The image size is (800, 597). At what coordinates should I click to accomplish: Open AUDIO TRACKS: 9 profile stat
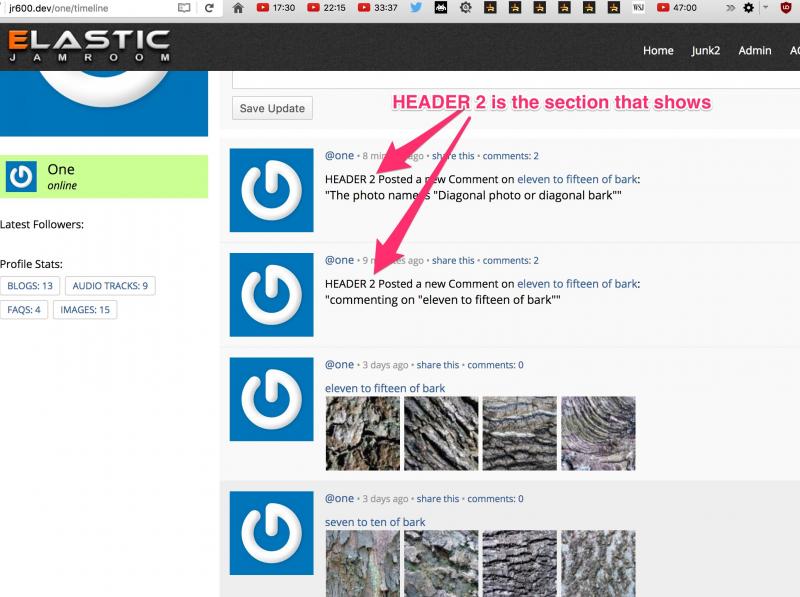(x=110, y=286)
